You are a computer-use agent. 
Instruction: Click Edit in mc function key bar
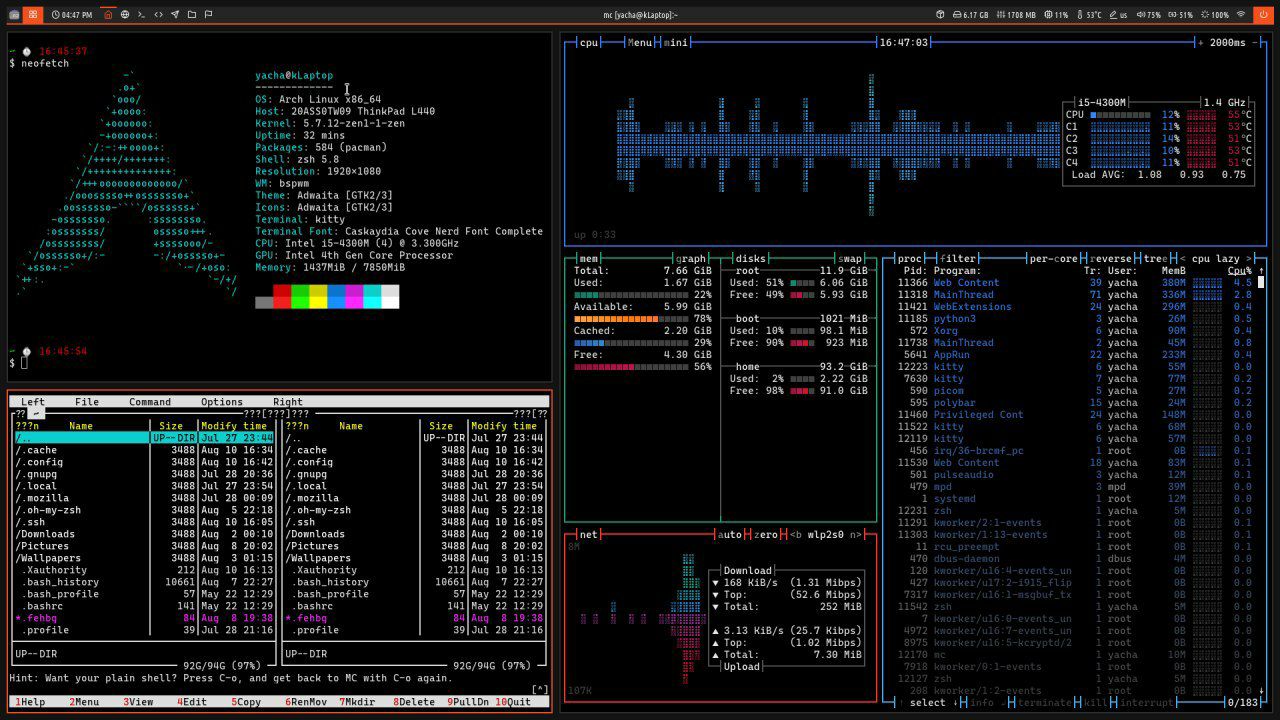click(194, 702)
